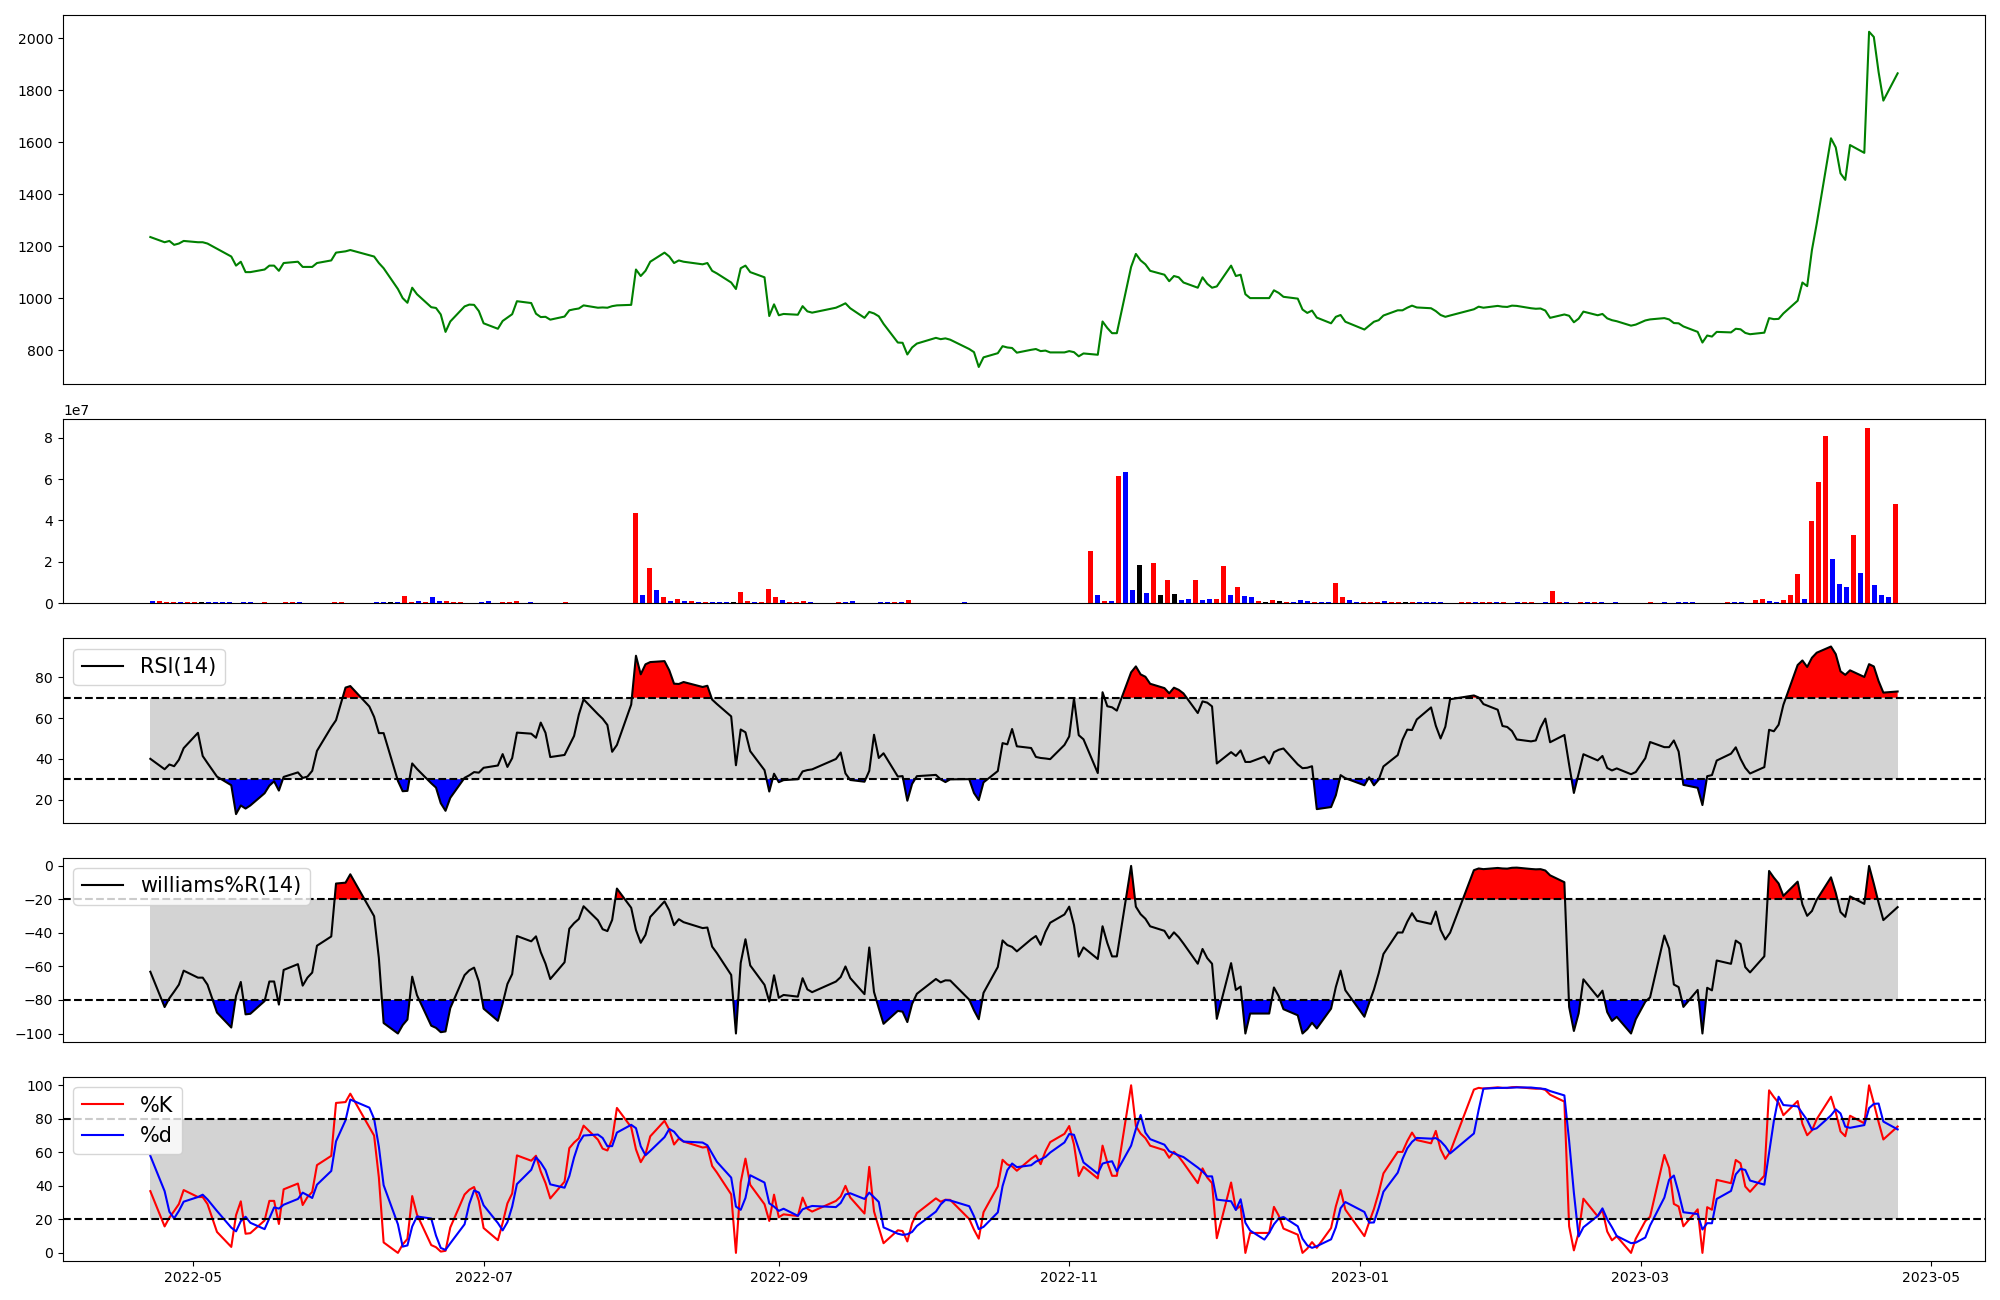This screenshot has width=2000, height=1300.
Task: Click the 2000 price axis tick label
Action: pyautogui.click(x=35, y=39)
